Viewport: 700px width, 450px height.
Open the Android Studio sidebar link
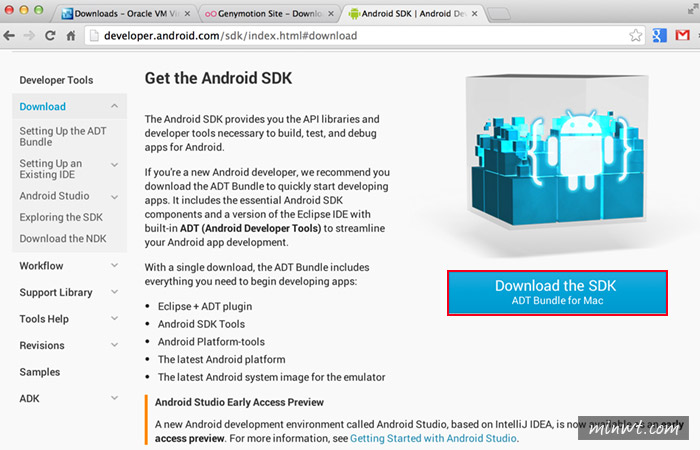(54, 196)
